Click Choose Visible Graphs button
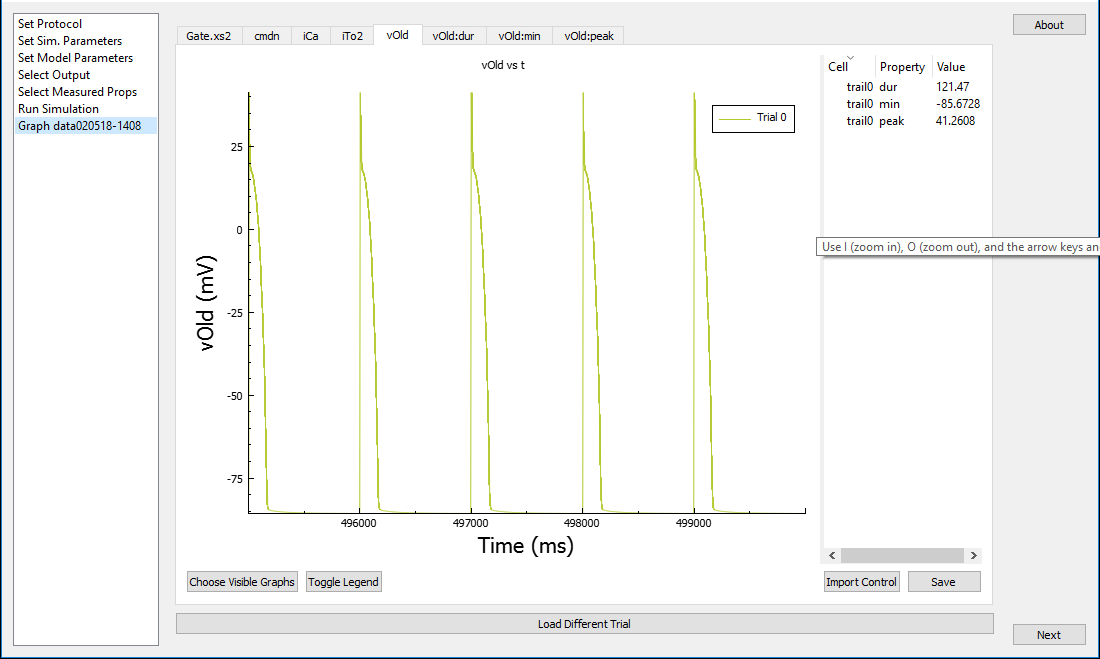 [242, 582]
